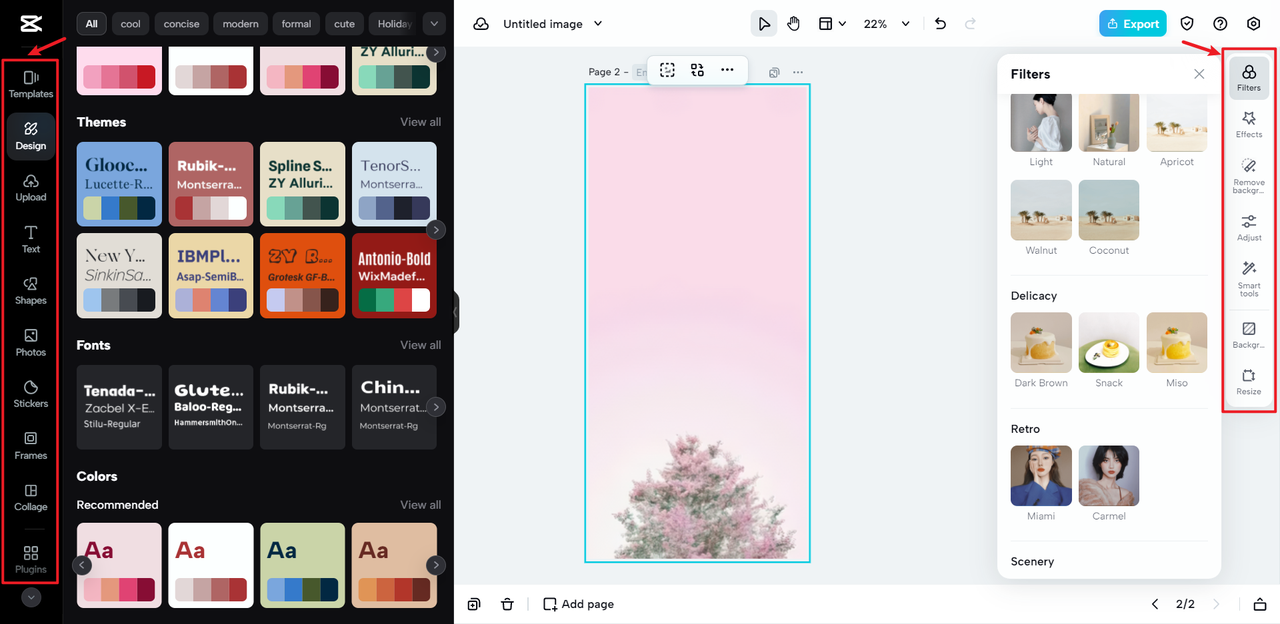Delete the page using trash icon

[x=507, y=604]
